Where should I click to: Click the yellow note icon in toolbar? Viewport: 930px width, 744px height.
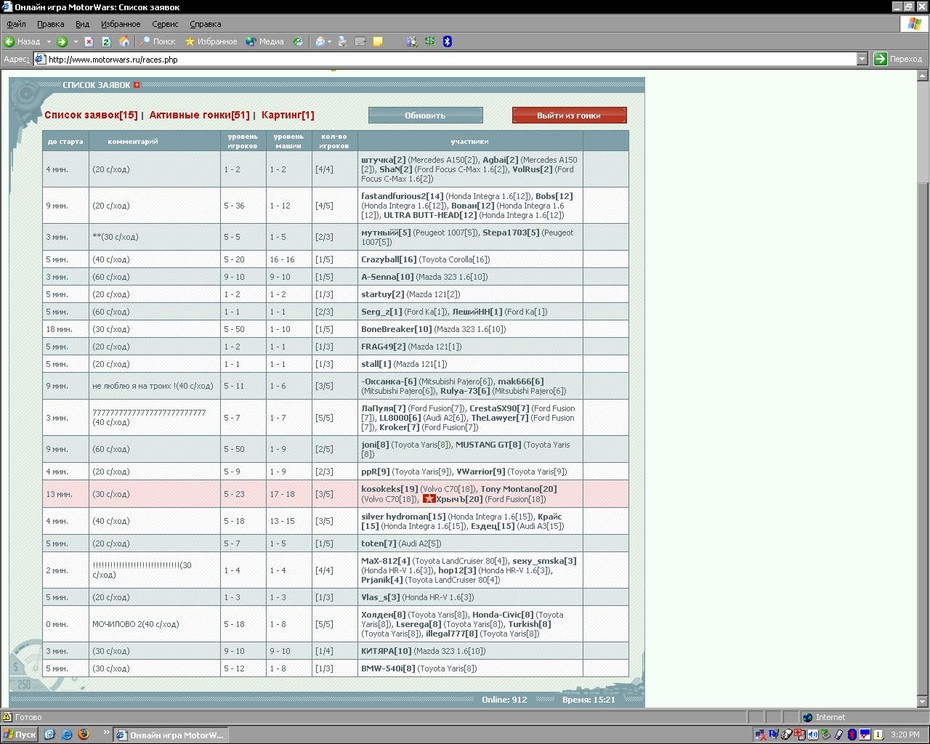pos(378,42)
